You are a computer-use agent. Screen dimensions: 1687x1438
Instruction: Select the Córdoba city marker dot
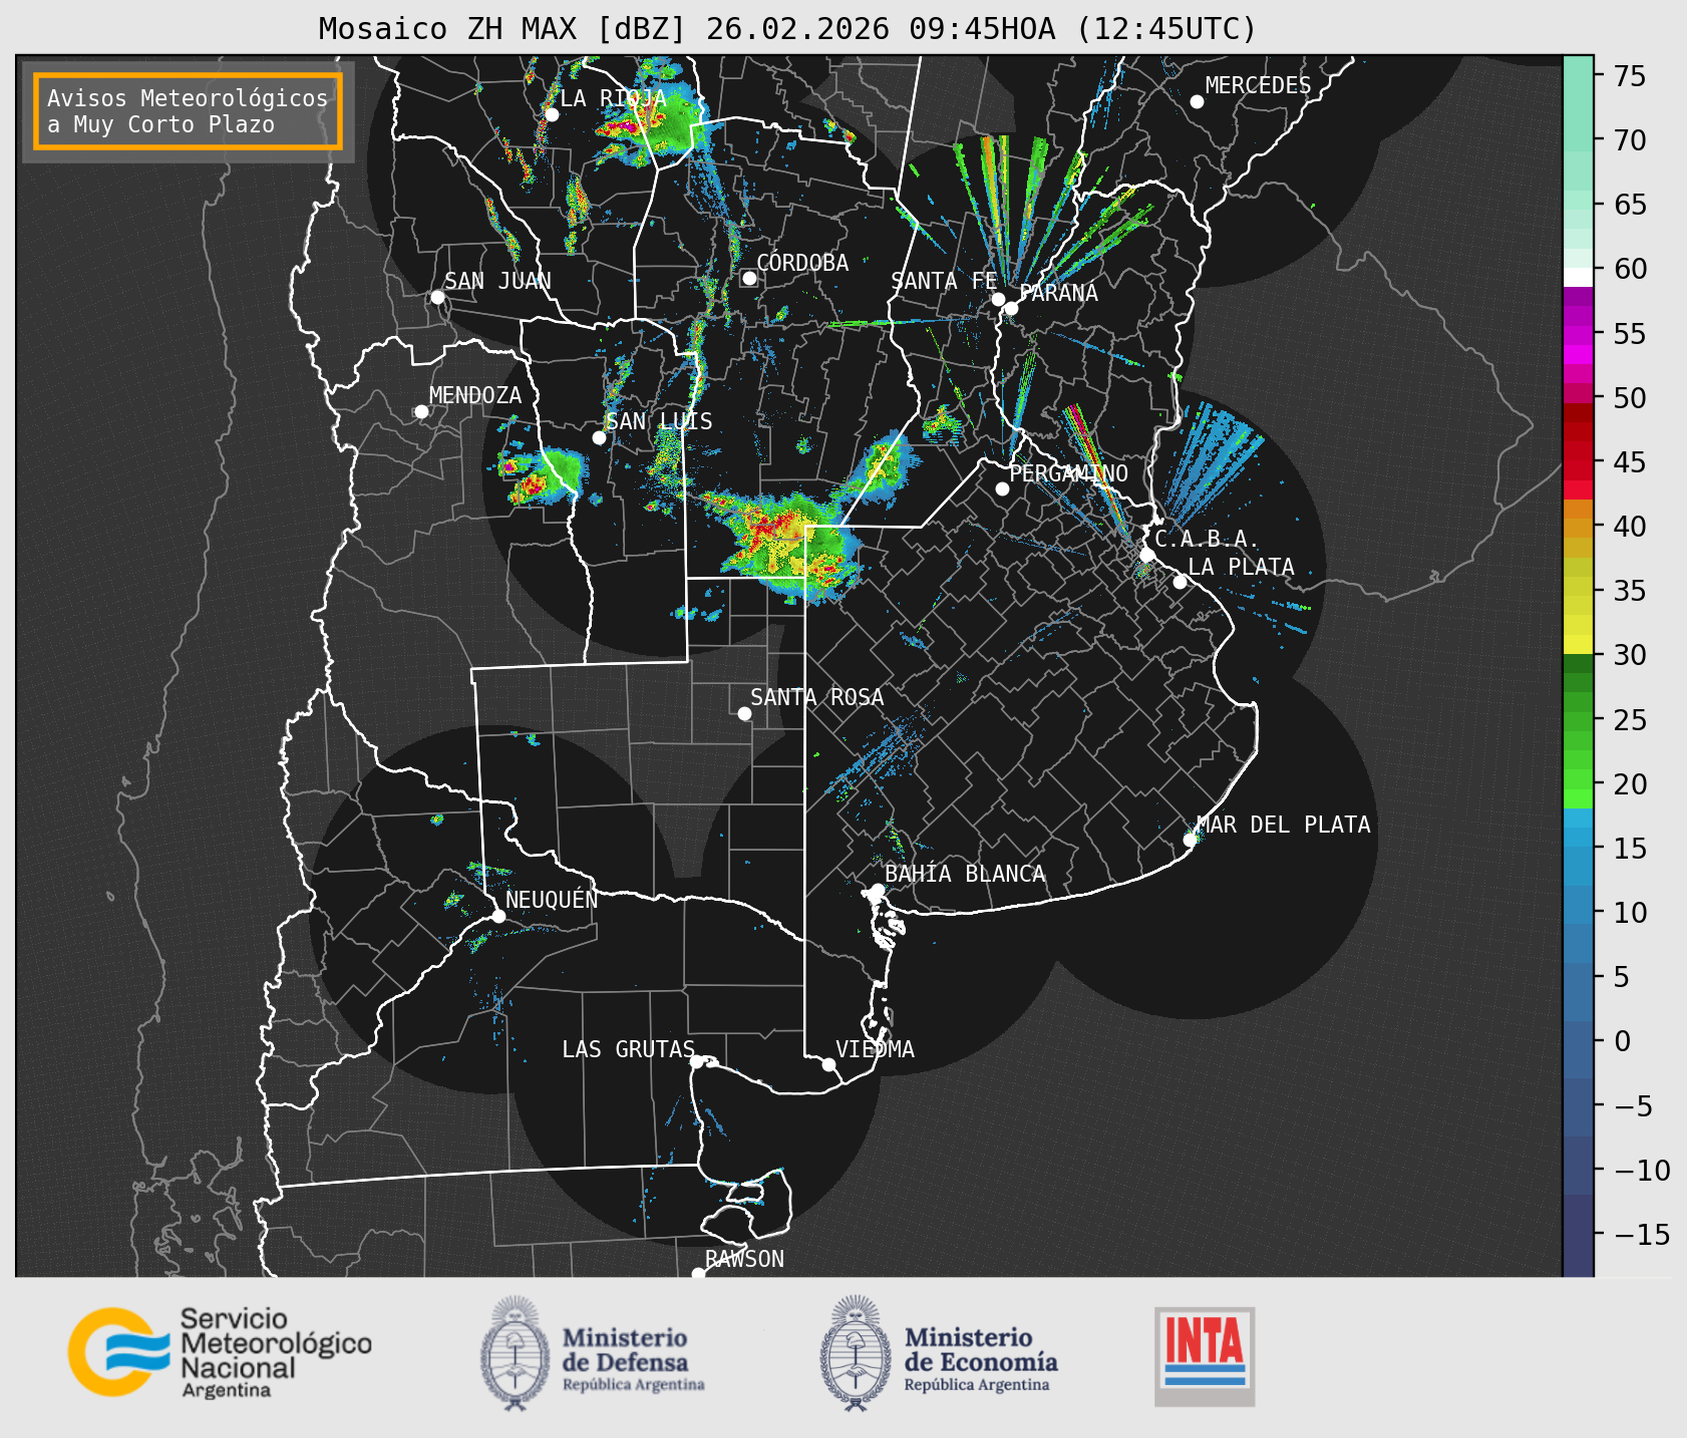click(x=749, y=278)
